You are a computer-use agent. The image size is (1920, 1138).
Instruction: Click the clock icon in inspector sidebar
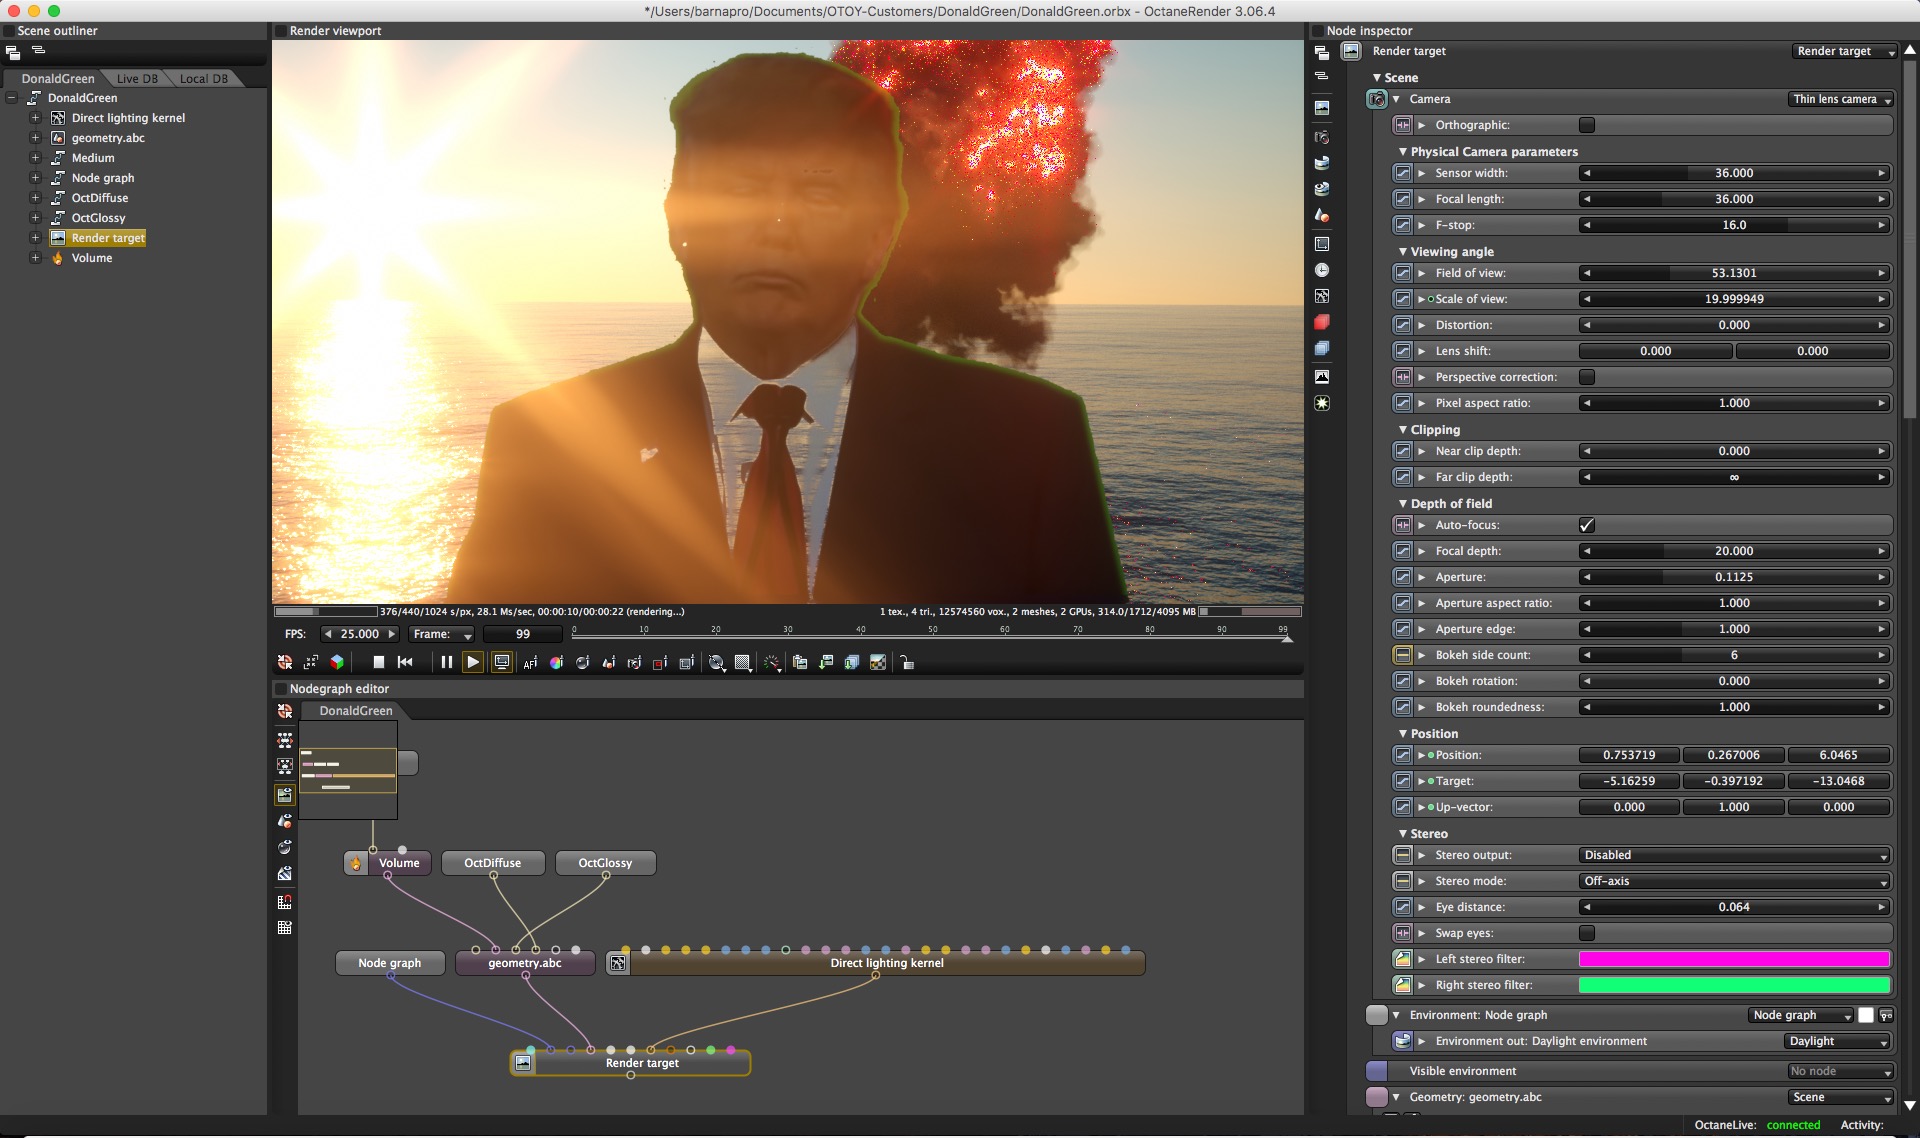[x=1322, y=270]
